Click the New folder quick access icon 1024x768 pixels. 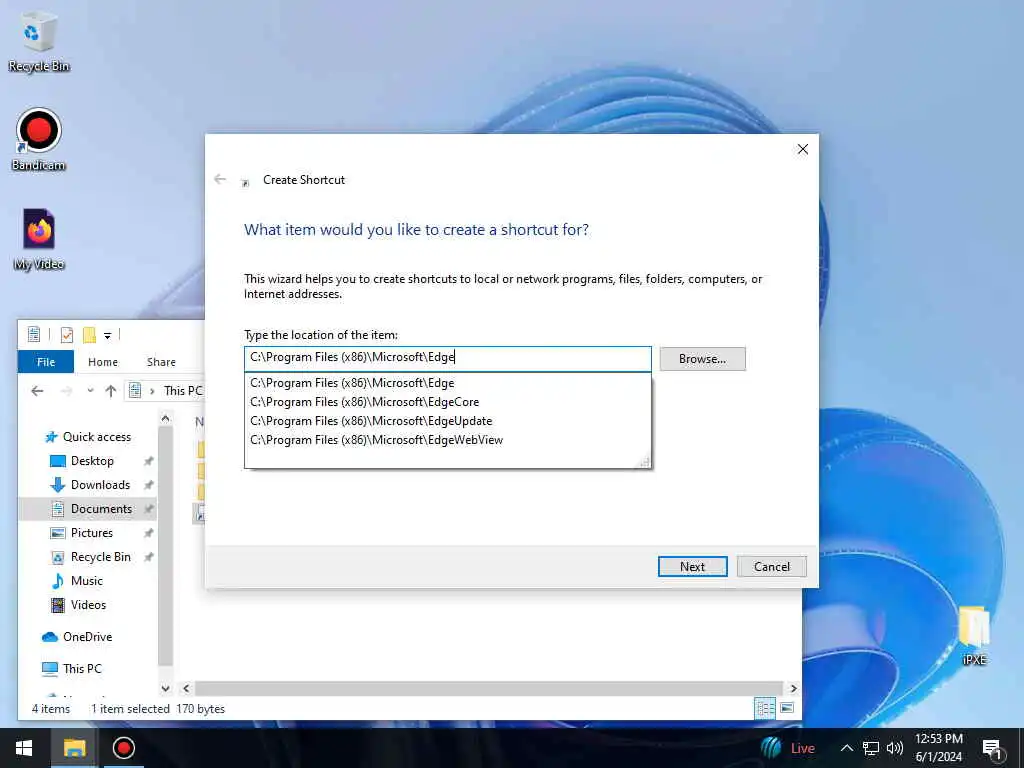pos(89,335)
